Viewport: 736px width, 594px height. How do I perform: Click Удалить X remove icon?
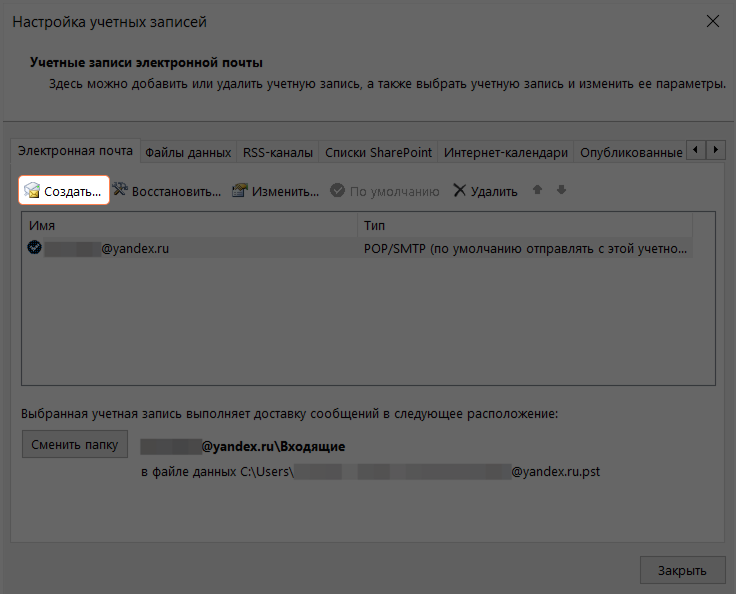pyautogui.click(x=460, y=191)
